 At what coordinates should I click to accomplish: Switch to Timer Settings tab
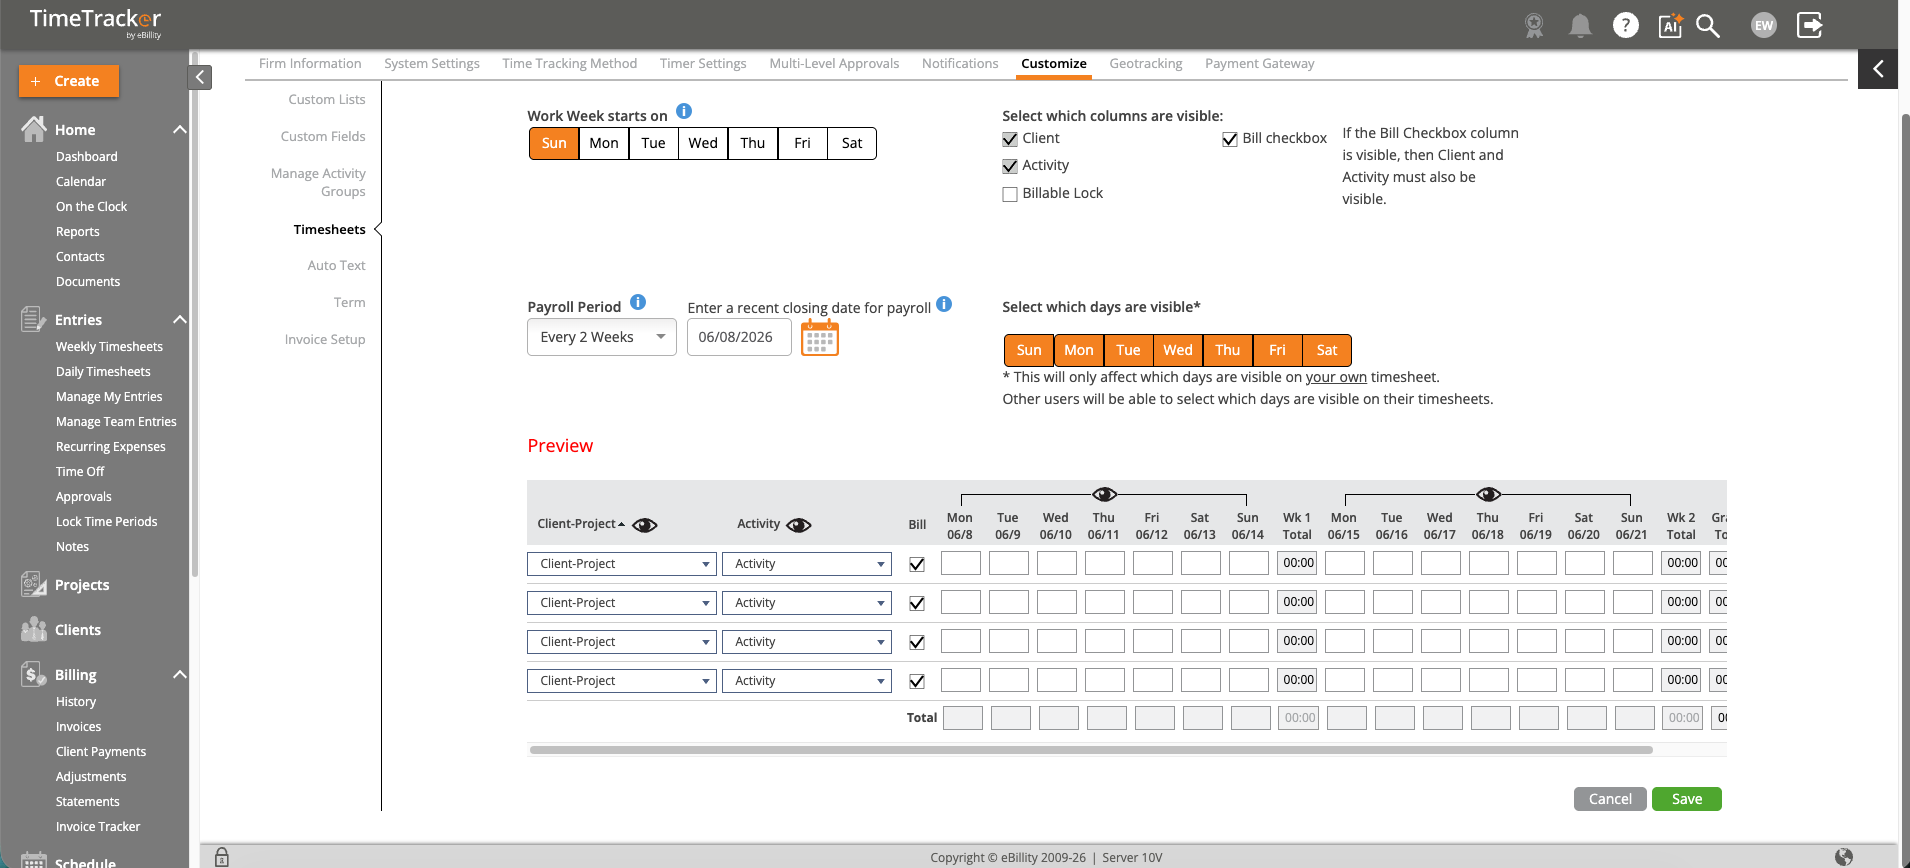click(x=703, y=63)
